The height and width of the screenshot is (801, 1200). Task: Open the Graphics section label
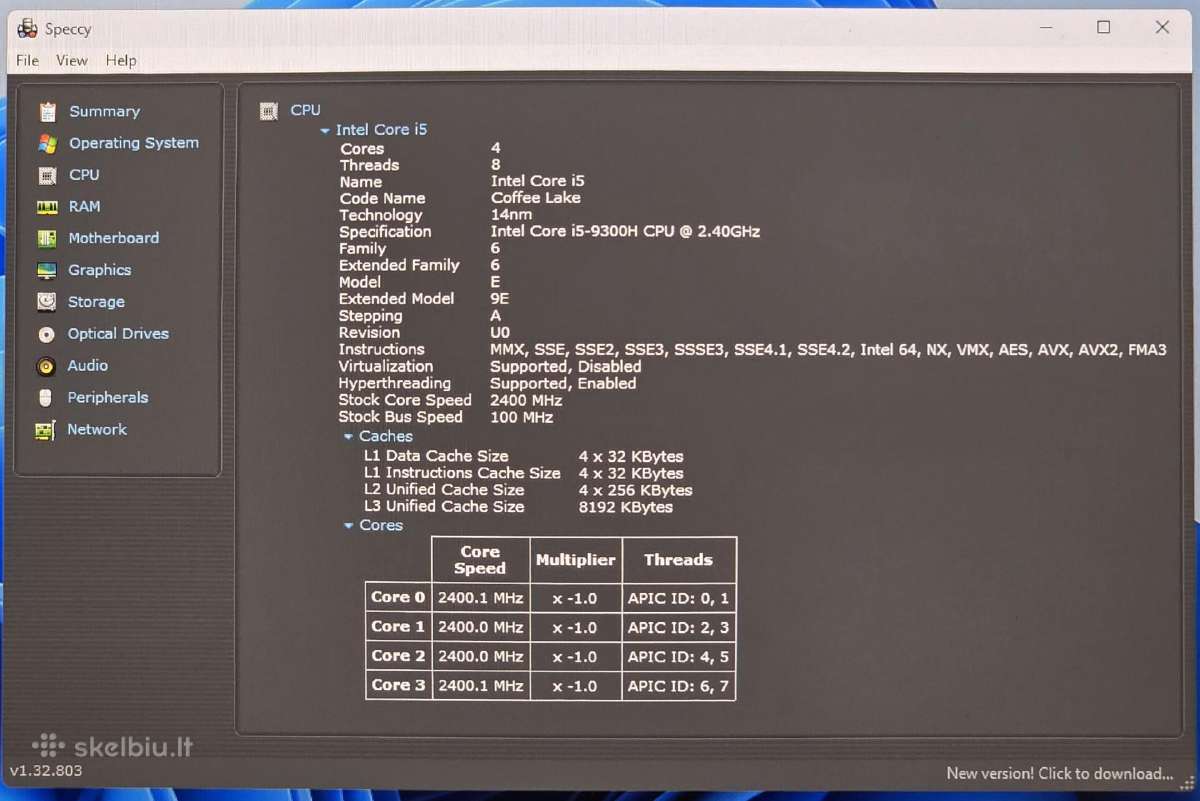tap(99, 270)
